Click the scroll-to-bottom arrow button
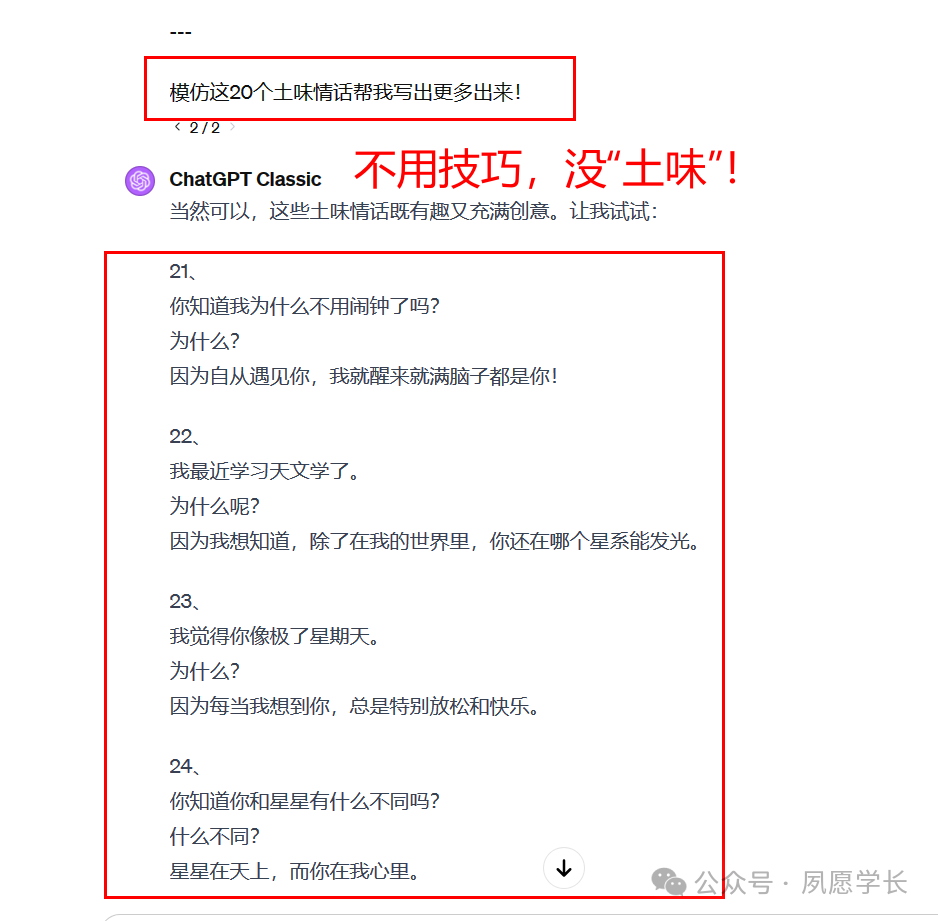938x921 pixels. click(x=564, y=868)
